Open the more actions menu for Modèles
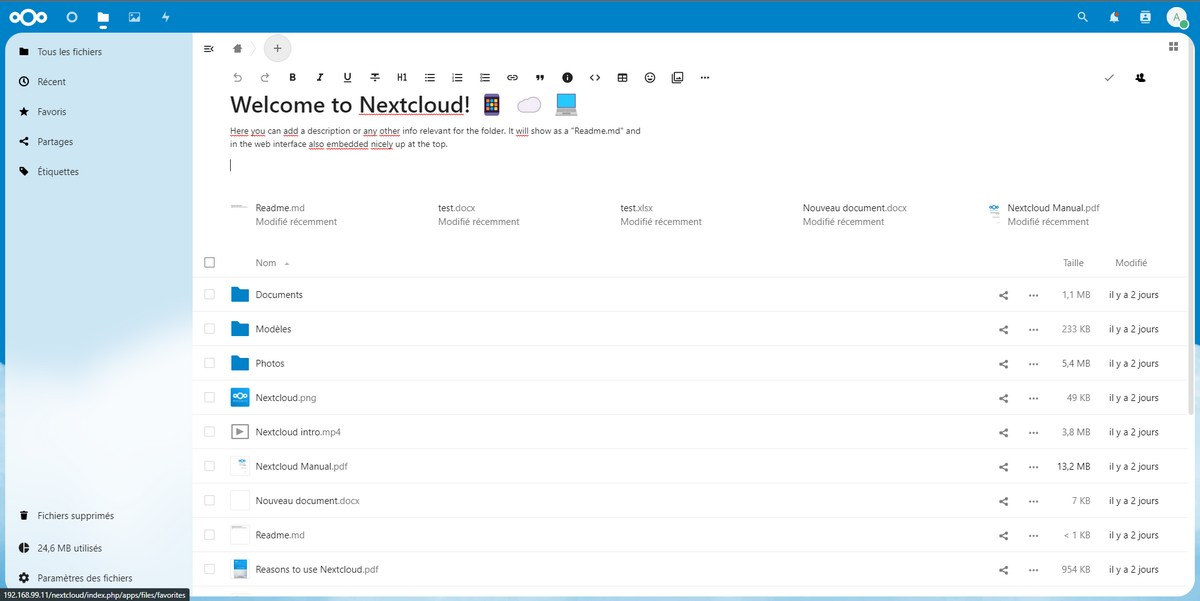The height and width of the screenshot is (601, 1200). (x=1033, y=329)
